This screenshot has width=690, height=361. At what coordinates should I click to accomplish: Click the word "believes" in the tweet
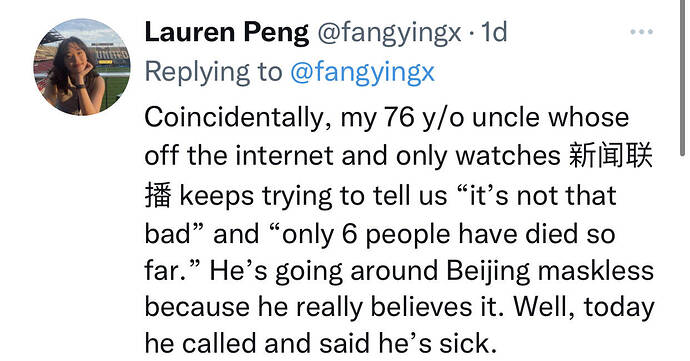(422, 307)
